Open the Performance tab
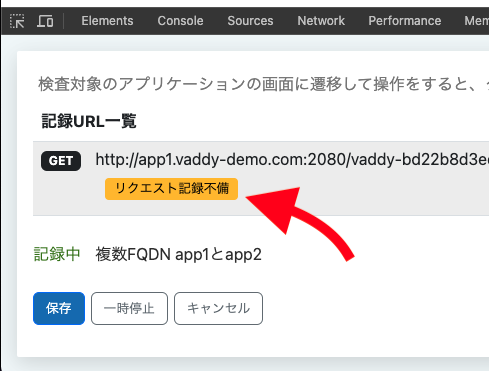The image size is (489, 371). pyautogui.click(x=405, y=21)
